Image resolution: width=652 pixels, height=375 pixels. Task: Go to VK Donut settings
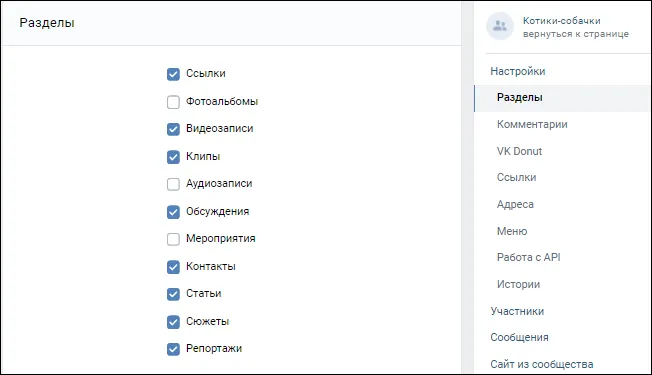(519, 151)
